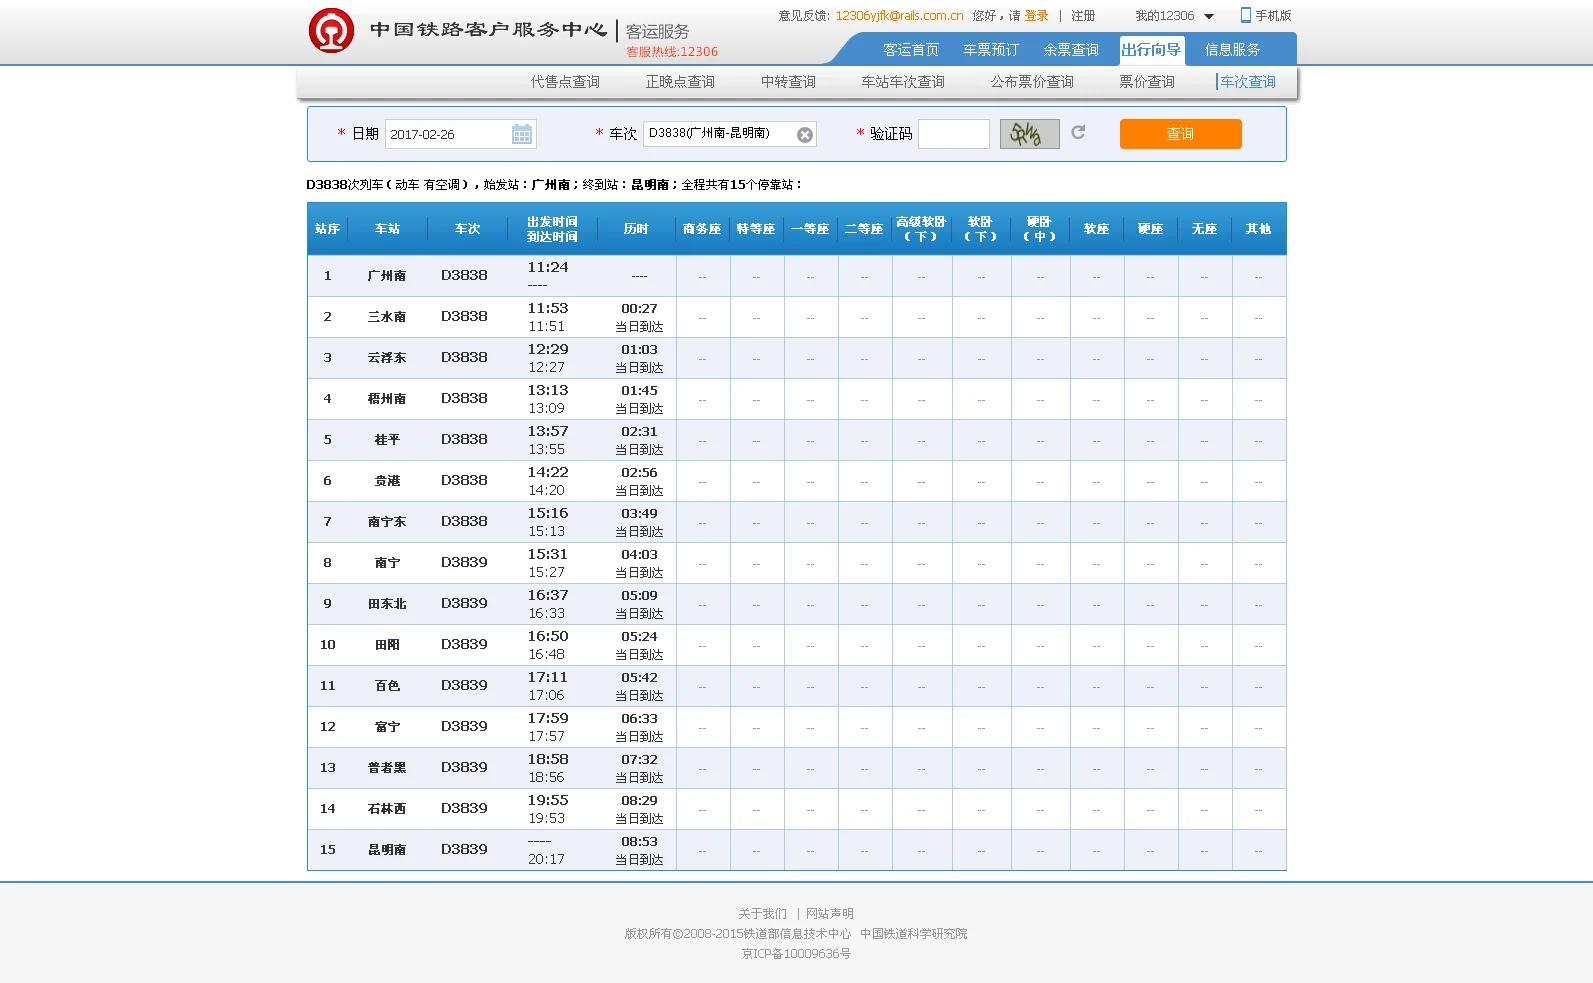Expand the 我的12306 dropdown menu
The image size is (1593, 983).
click(x=1209, y=16)
